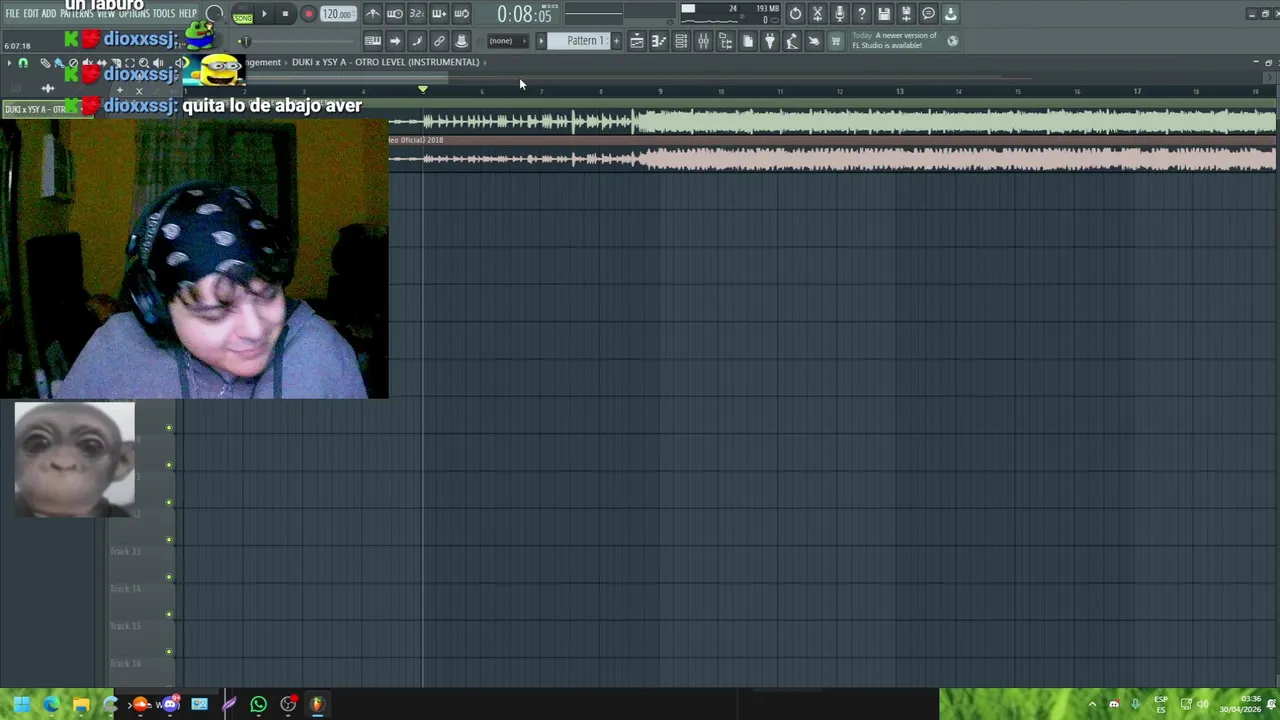Arm the red Record button
Viewport: 1280px width, 720px height.
(x=308, y=14)
